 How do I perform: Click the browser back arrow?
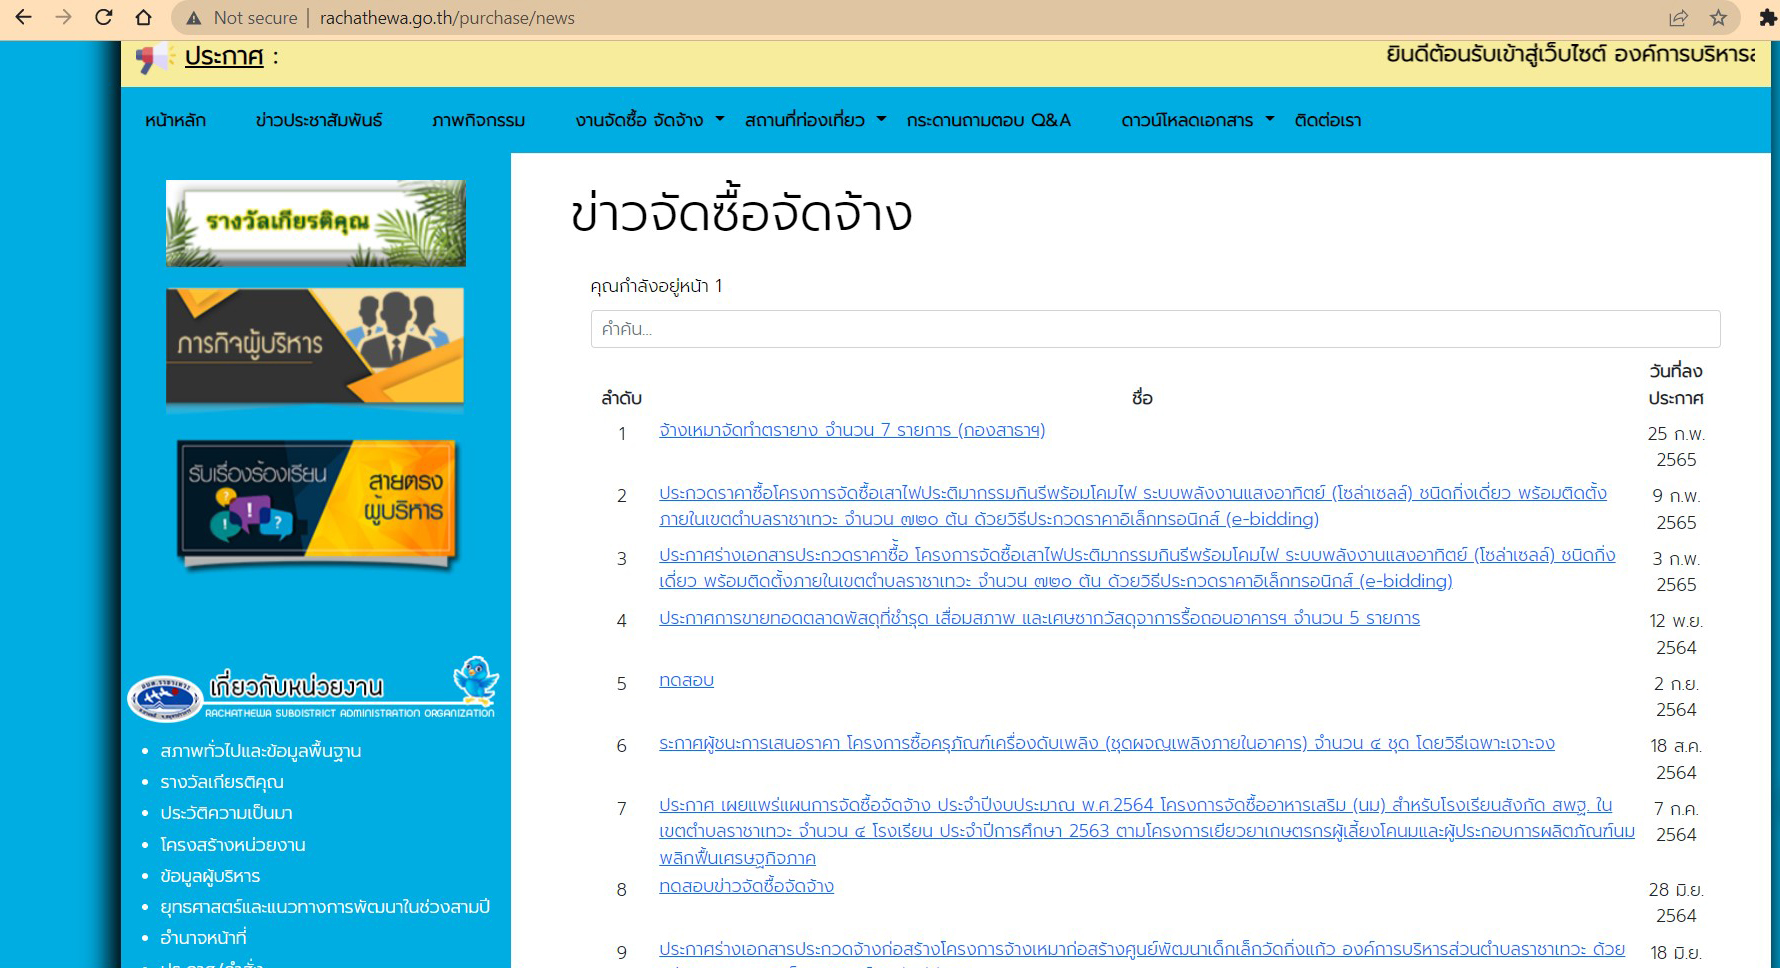point(24,18)
